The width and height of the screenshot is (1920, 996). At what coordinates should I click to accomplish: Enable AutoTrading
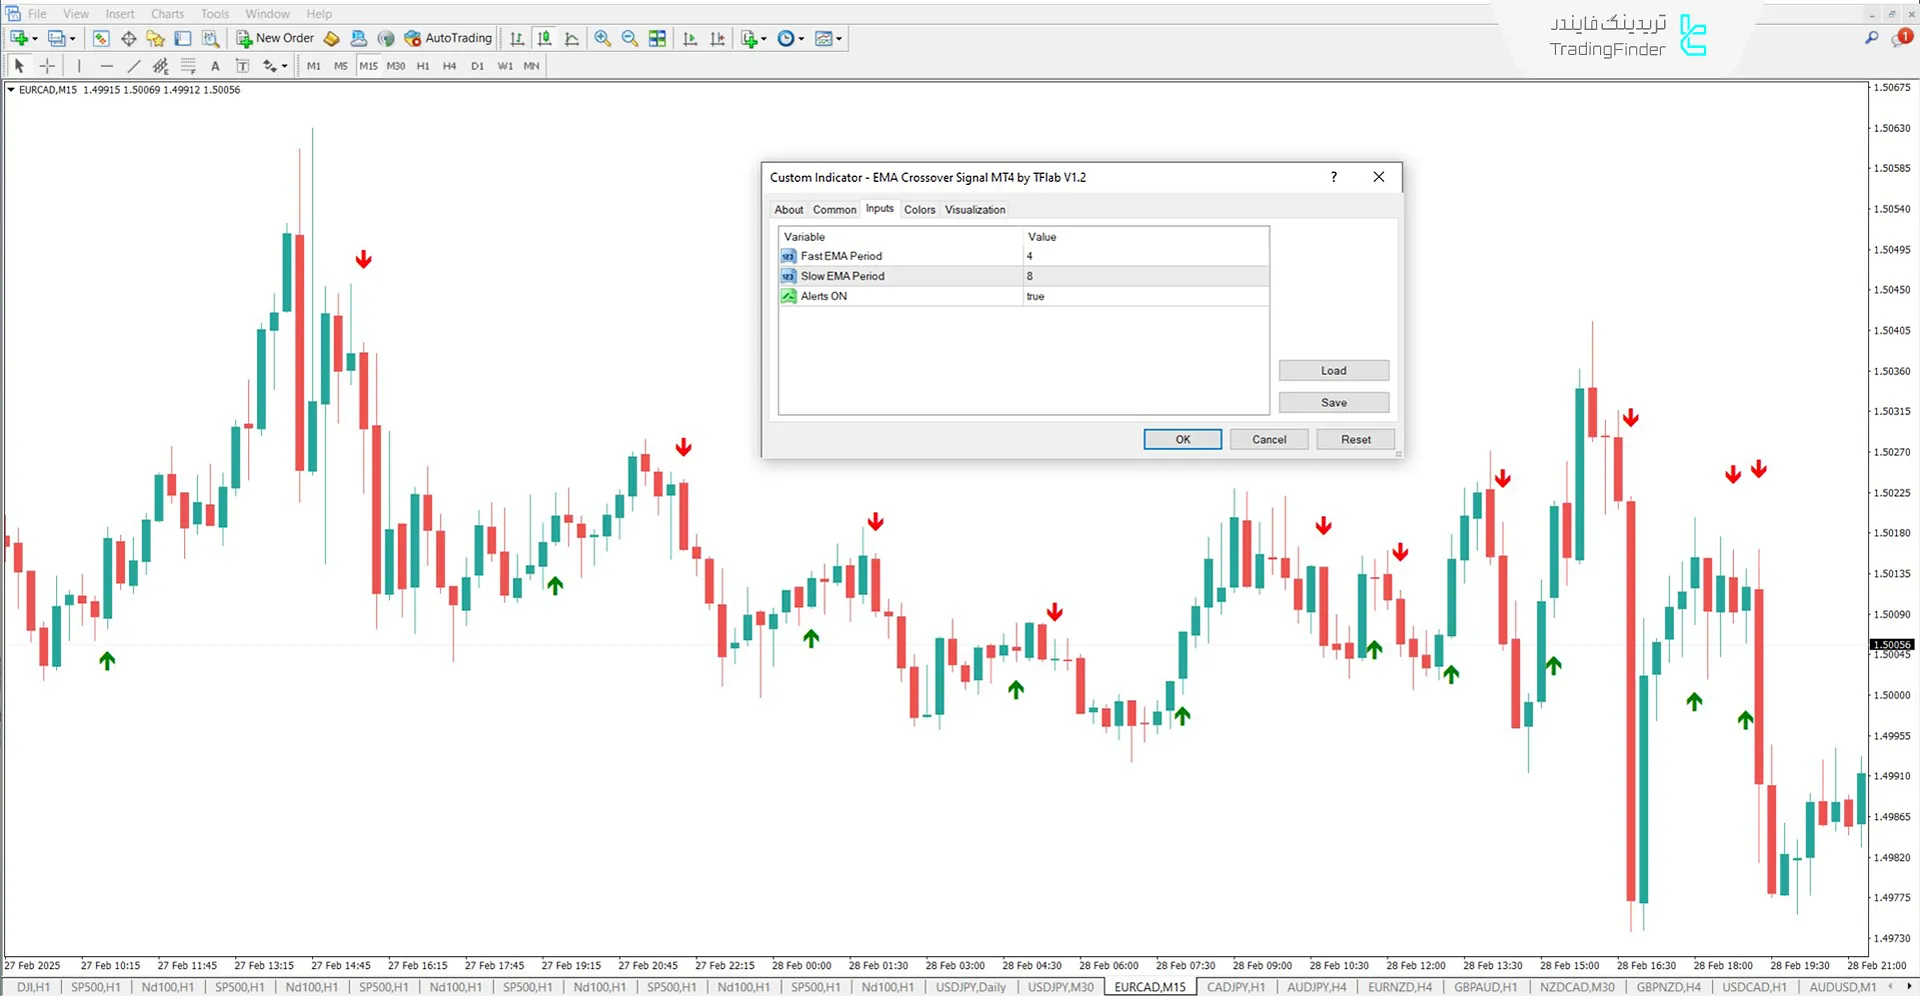click(449, 38)
